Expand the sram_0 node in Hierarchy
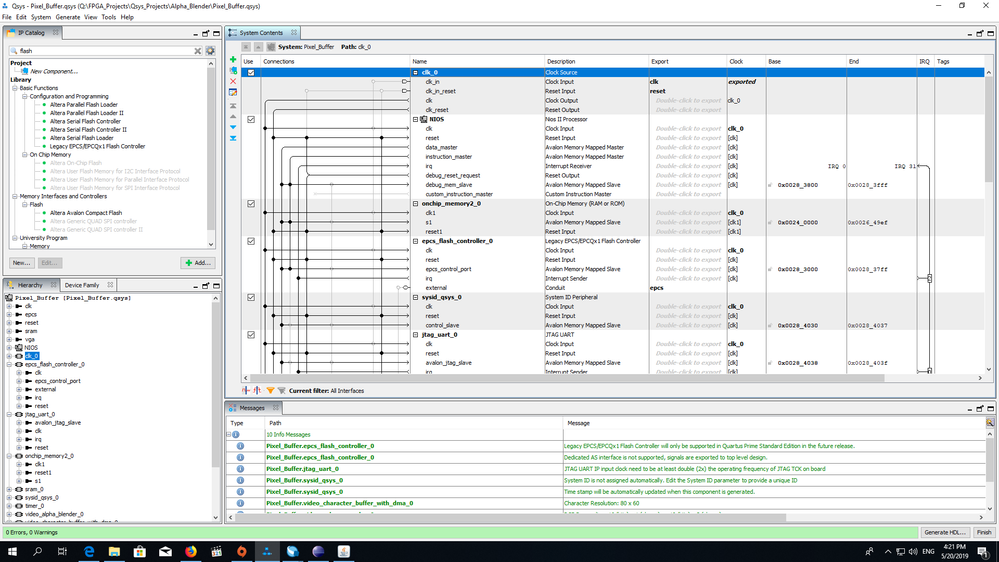Image resolution: width=999 pixels, height=562 pixels. pyautogui.click(x=10, y=489)
